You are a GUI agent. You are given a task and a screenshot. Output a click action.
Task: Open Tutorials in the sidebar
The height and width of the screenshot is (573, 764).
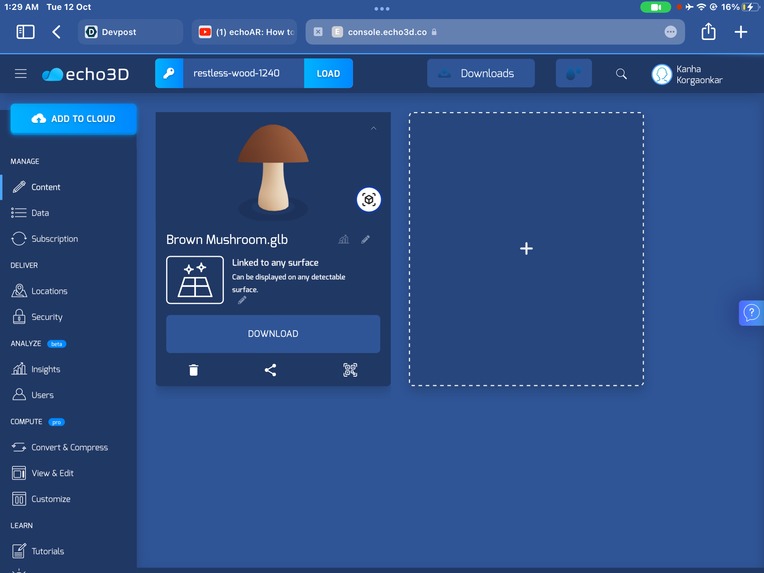point(38,551)
